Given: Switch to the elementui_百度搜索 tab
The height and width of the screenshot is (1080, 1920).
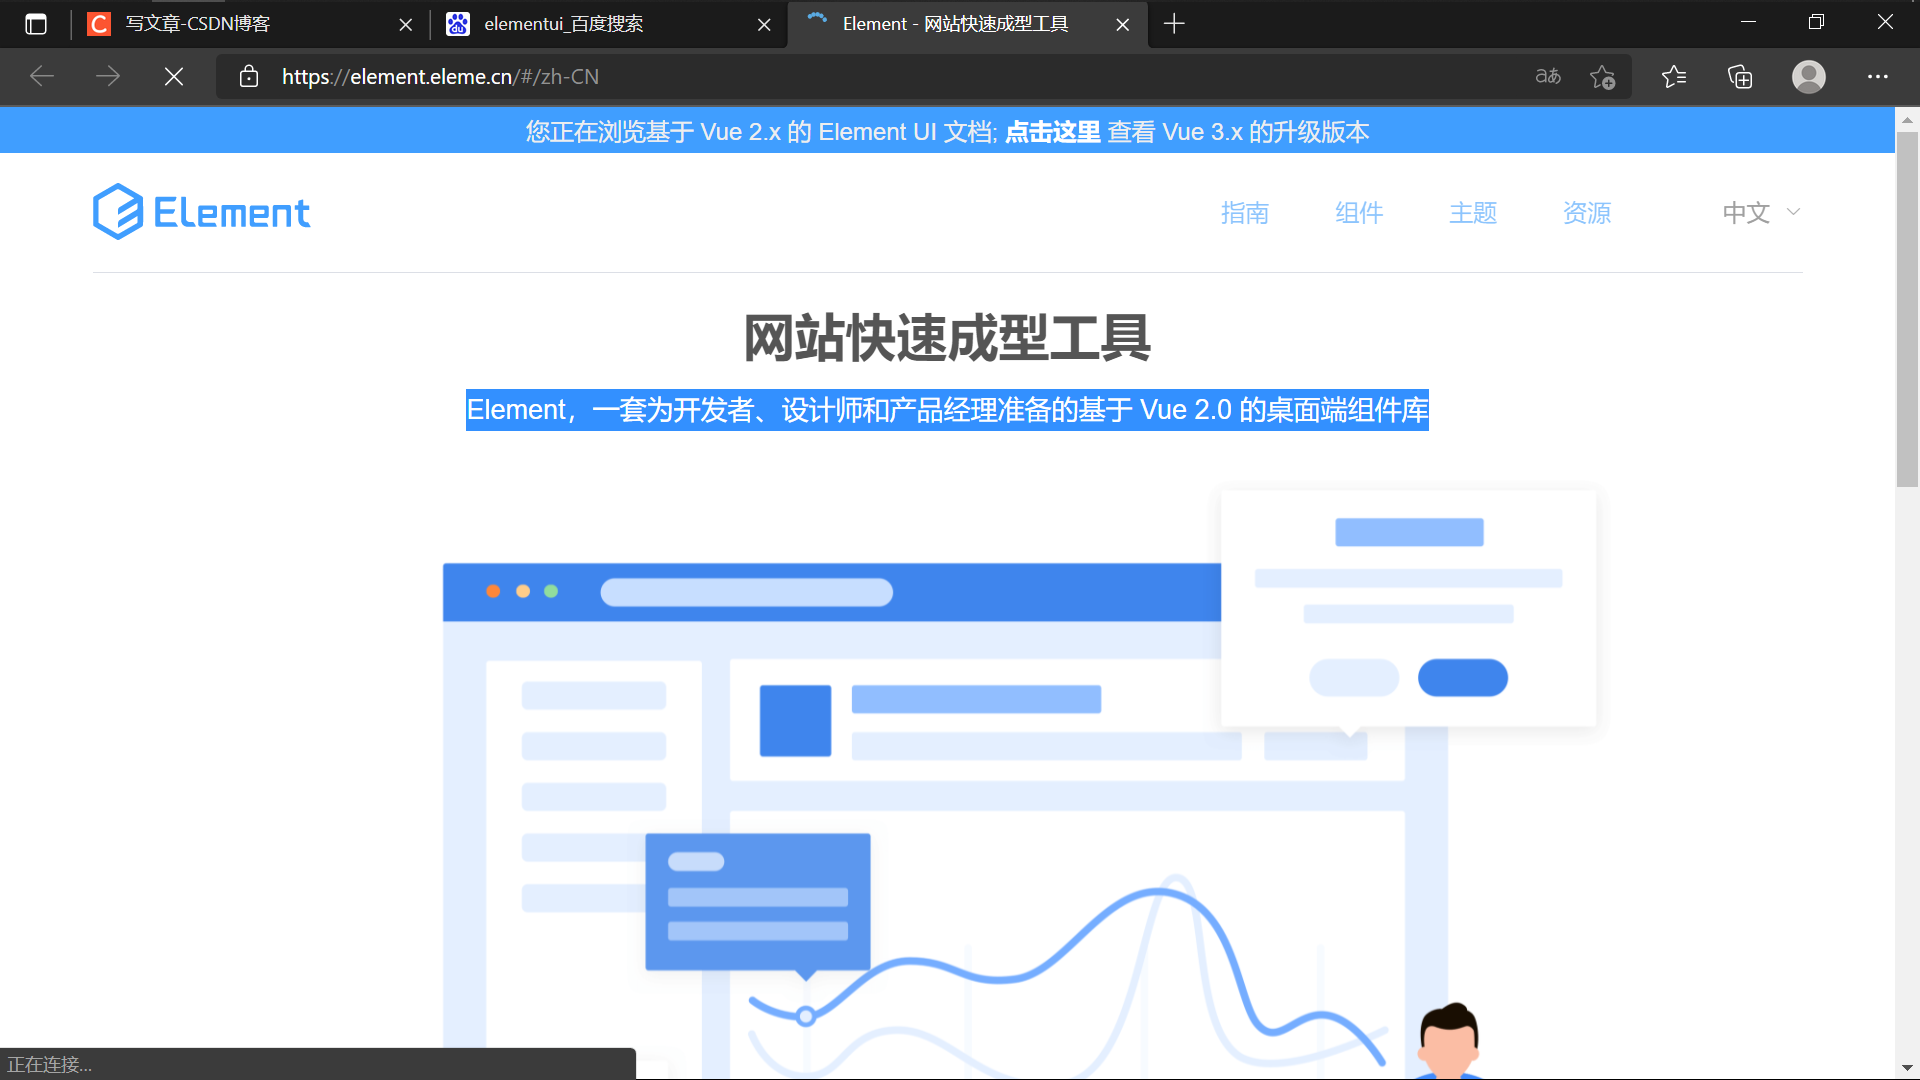Looking at the screenshot, I should tap(560, 24).
